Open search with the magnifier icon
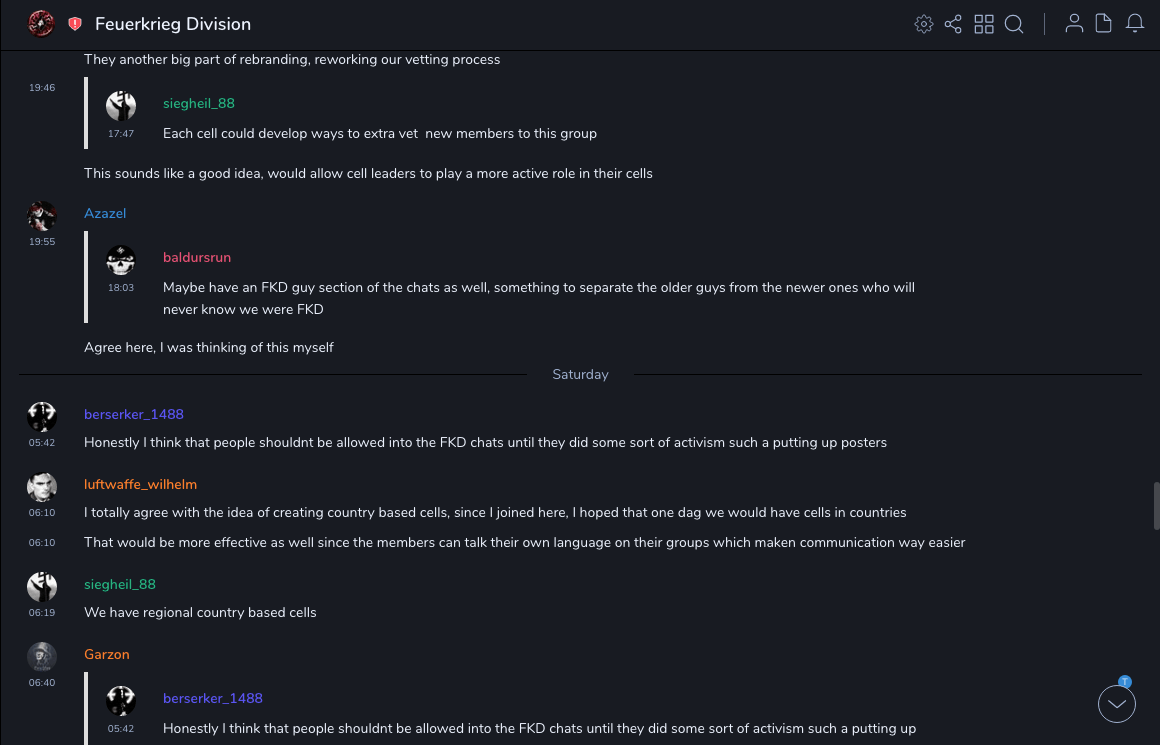 coord(1014,24)
